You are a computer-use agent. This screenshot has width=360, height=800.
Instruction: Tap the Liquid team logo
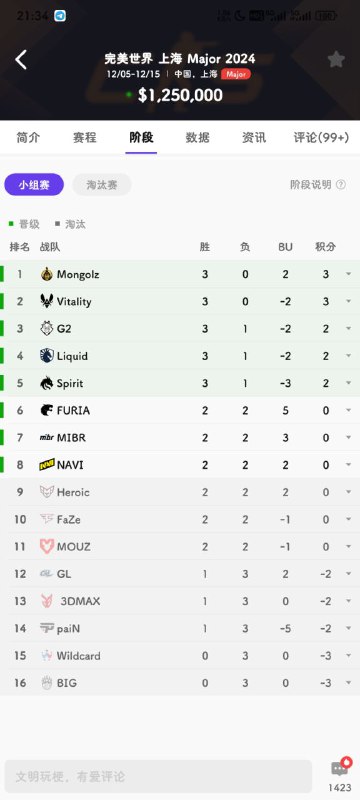47,356
